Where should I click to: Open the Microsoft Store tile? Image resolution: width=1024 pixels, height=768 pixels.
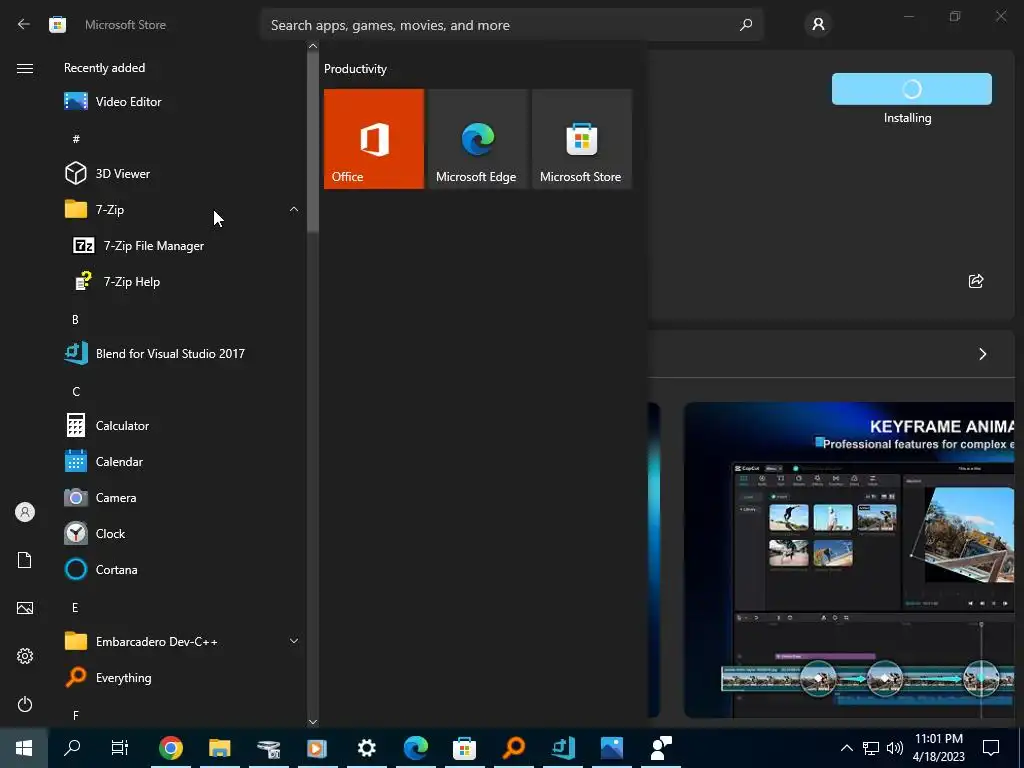[x=582, y=139]
